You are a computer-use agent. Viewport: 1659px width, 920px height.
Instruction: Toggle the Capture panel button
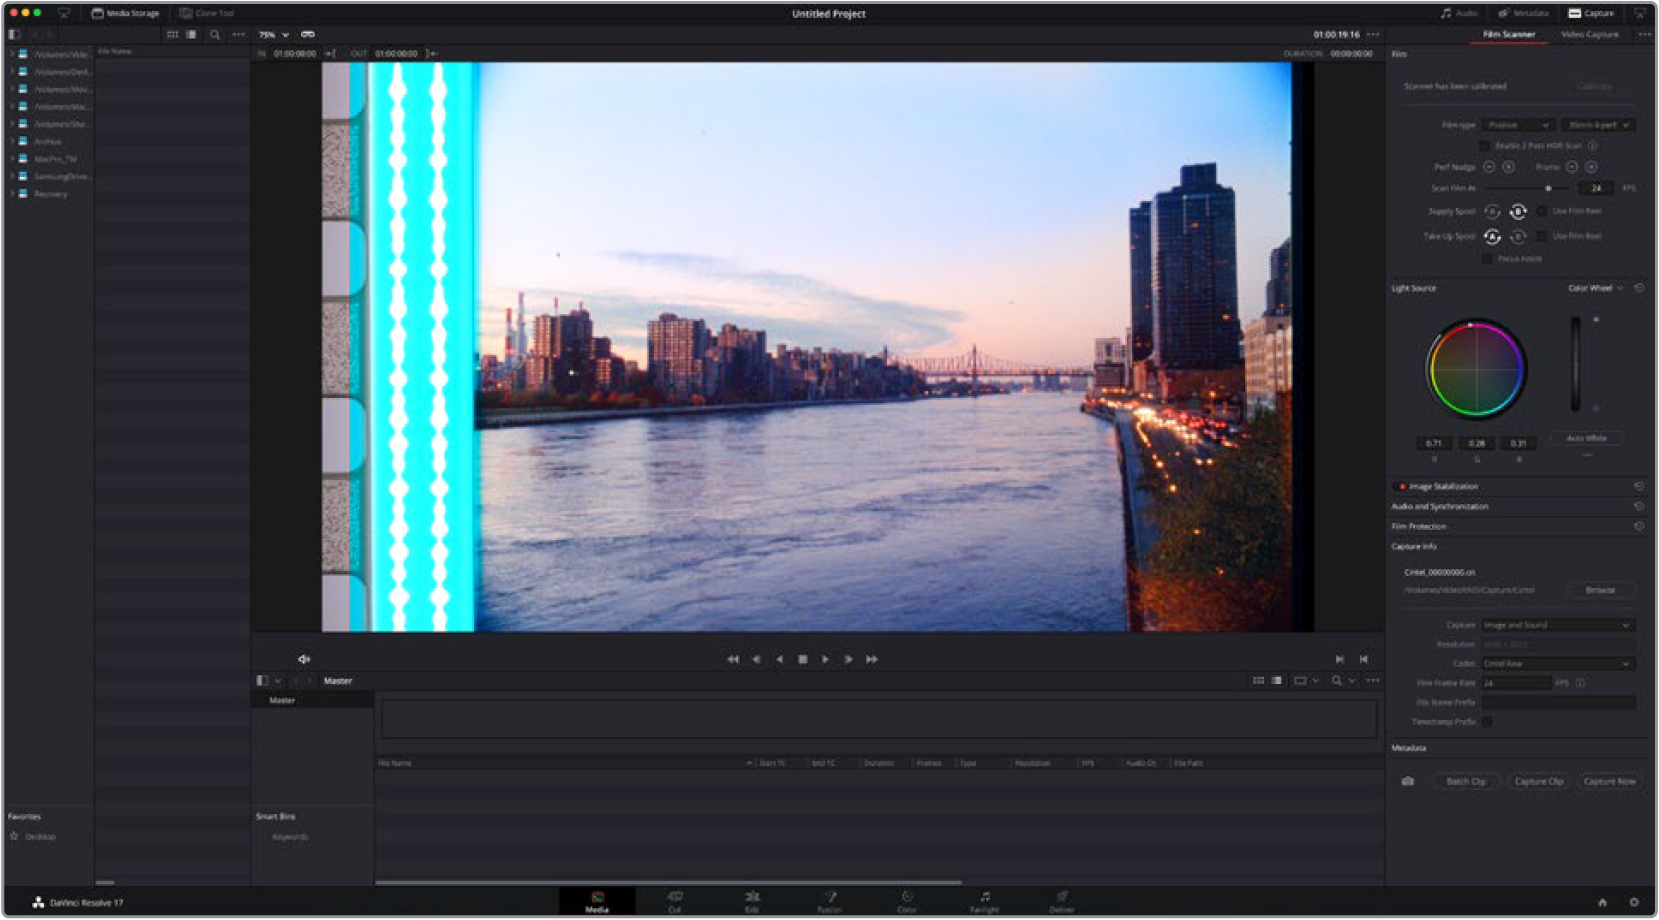pyautogui.click(x=1590, y=13)
